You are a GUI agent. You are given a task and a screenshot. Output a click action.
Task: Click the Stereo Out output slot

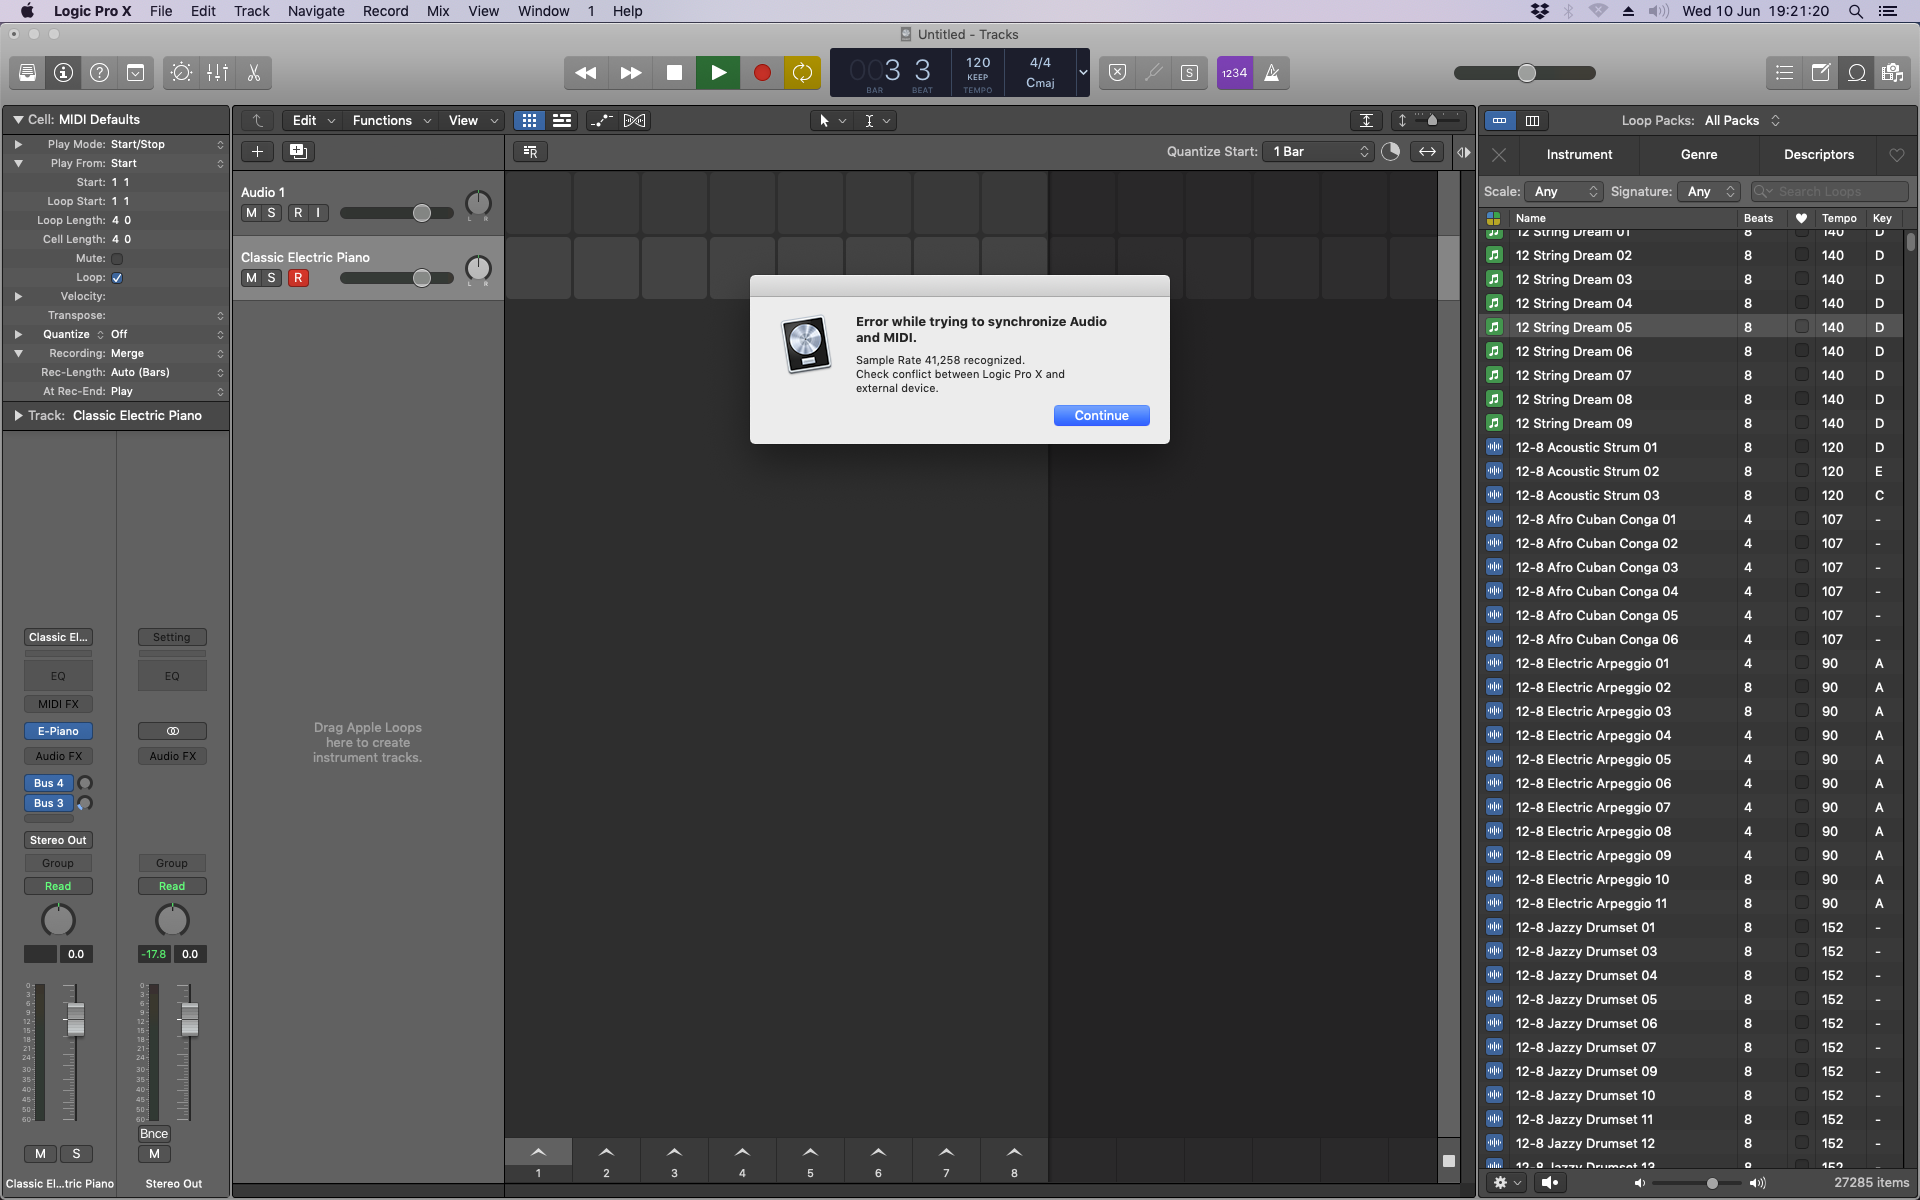point(58,841)
